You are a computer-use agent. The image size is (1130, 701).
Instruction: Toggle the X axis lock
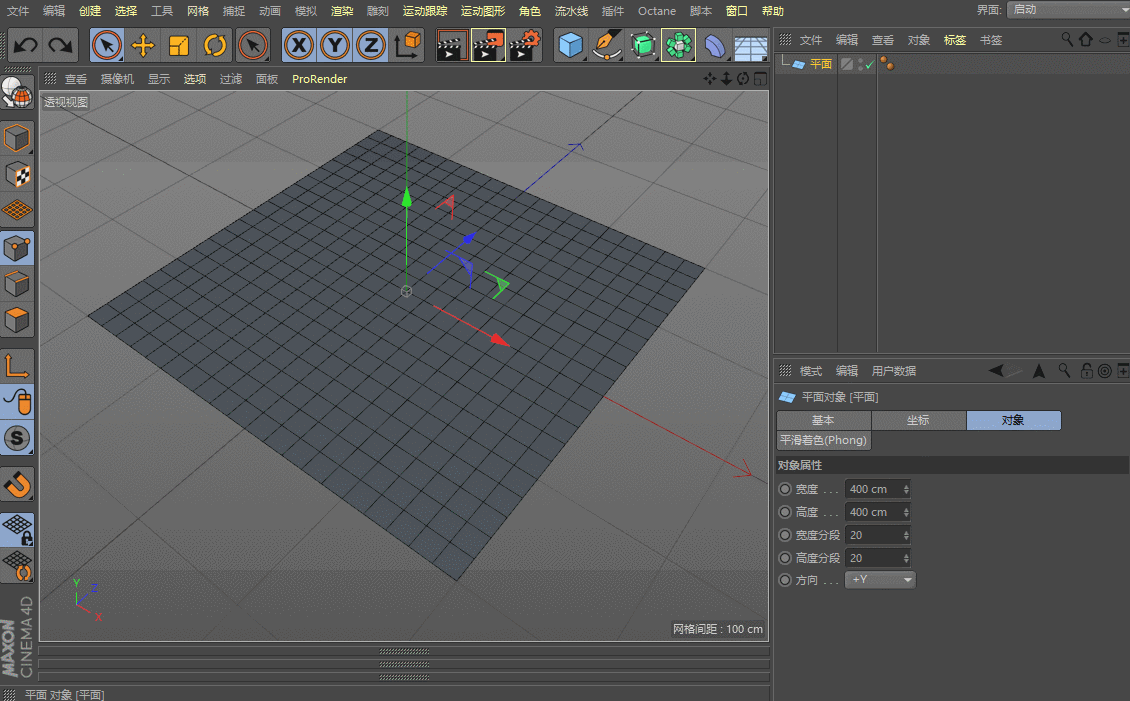point(297,46)
